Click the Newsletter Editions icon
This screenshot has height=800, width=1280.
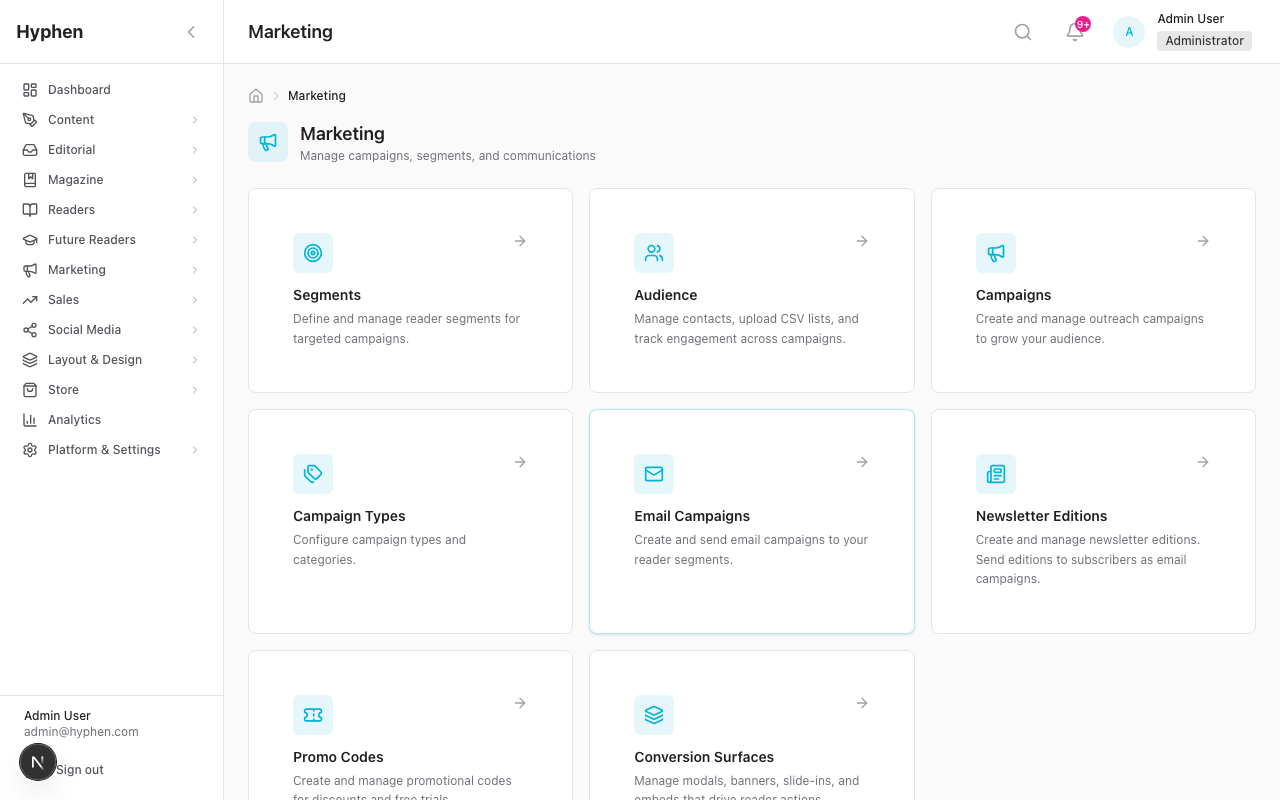996,474
